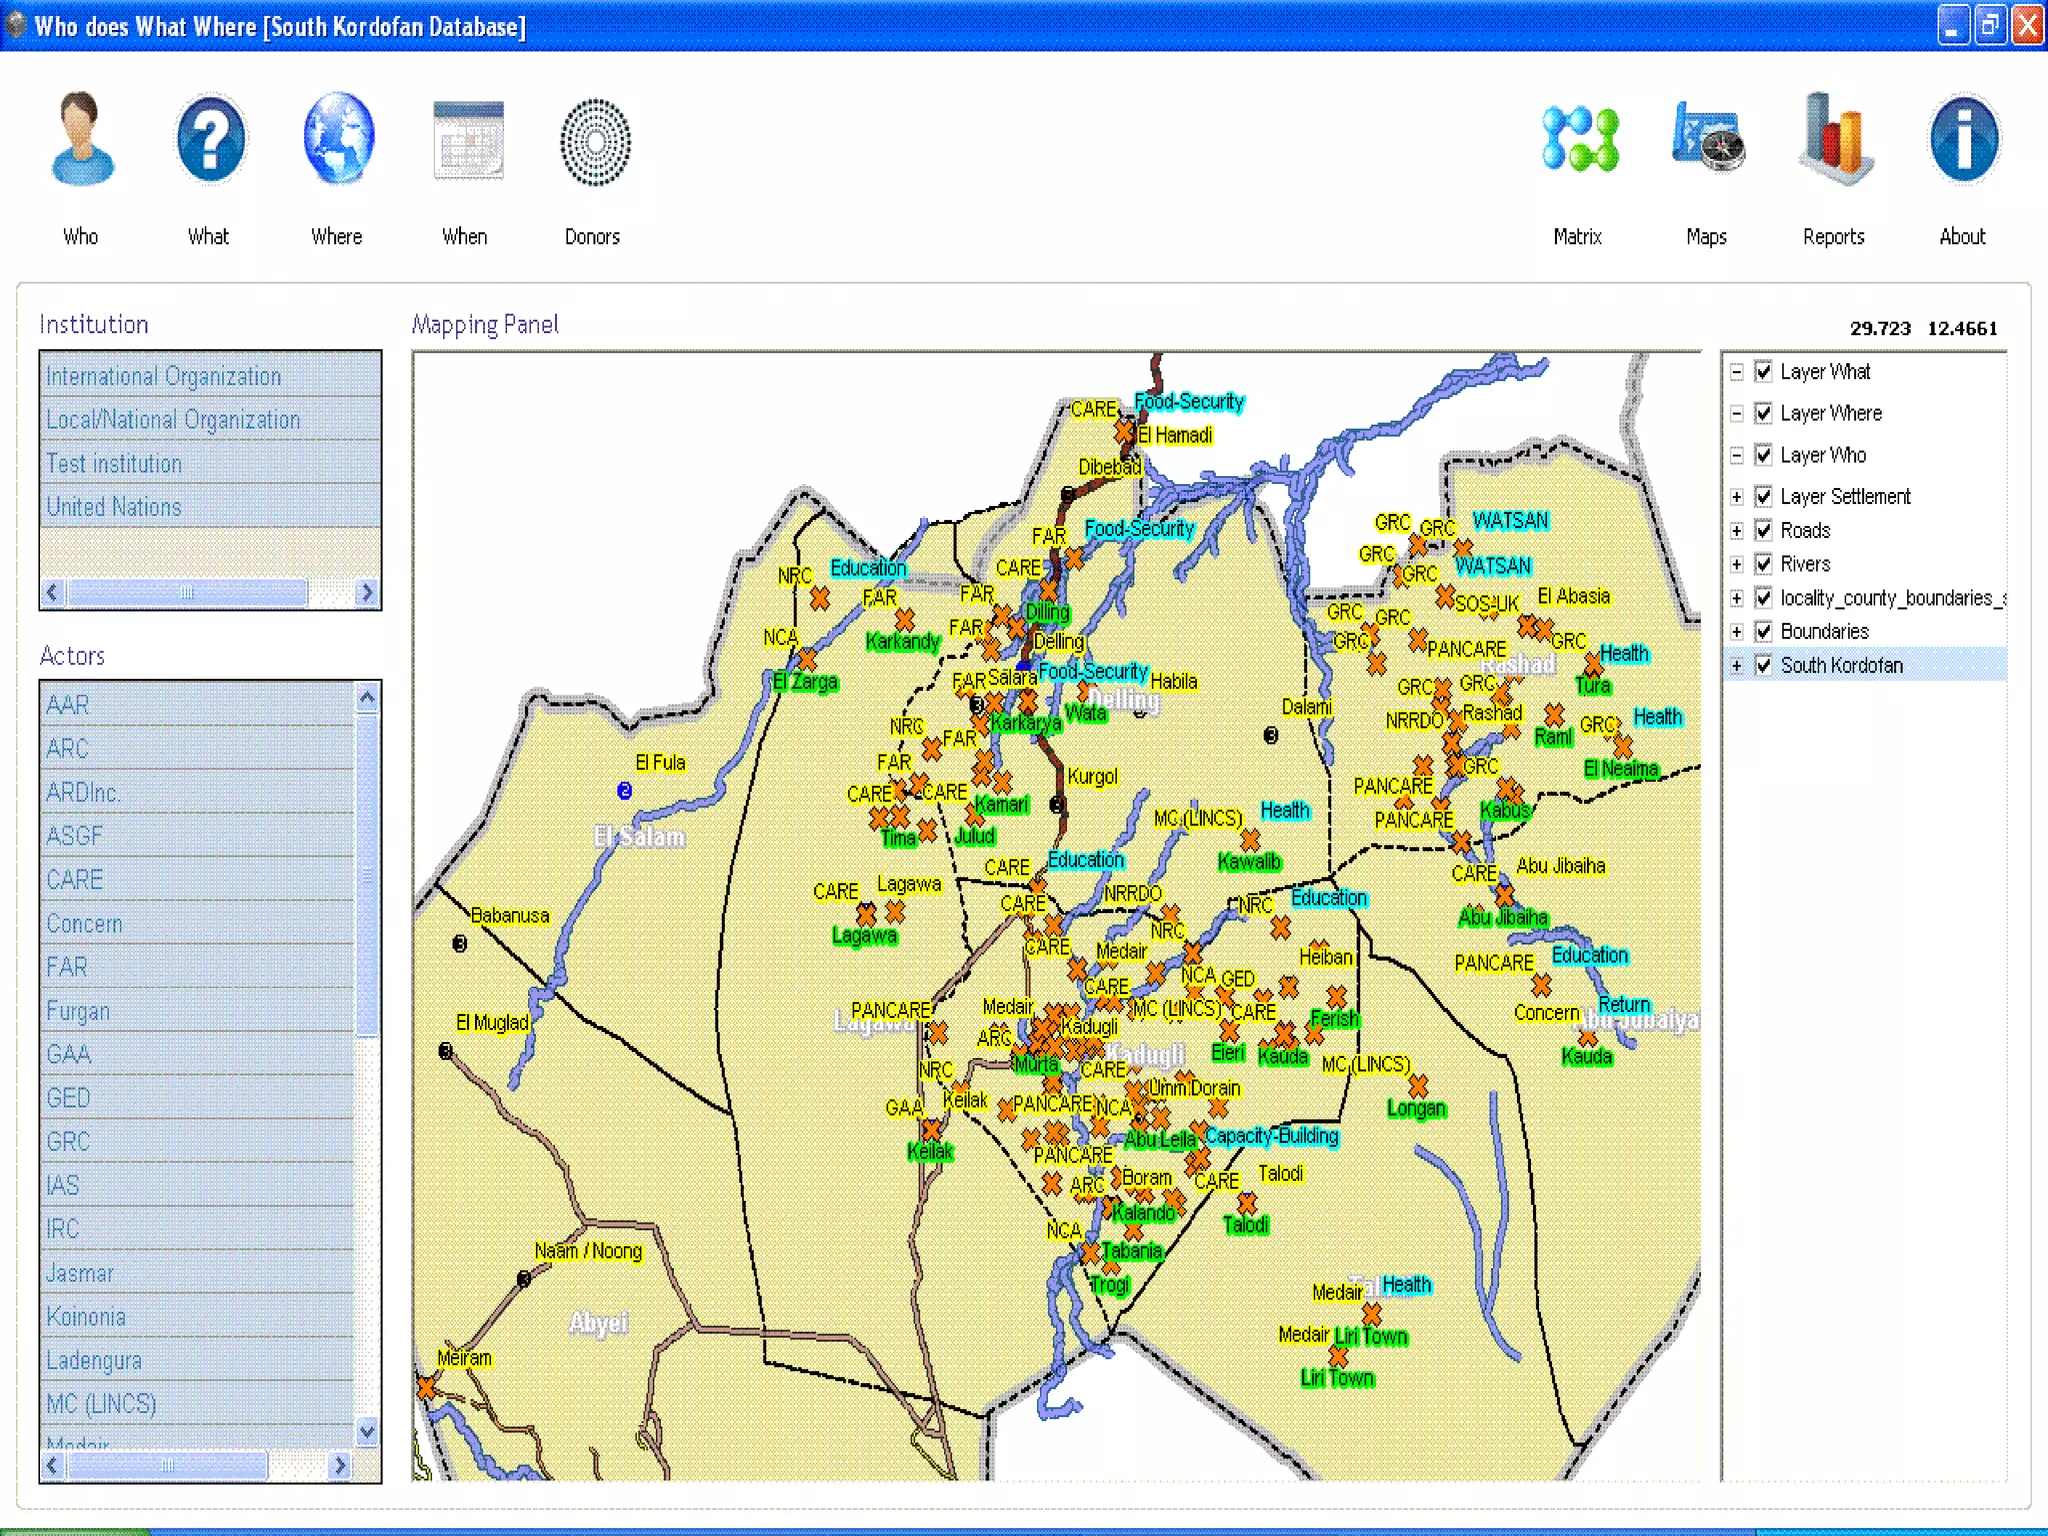The width and height of the screenshot is (2048, 1536).
Task: Choose Concern from the Actors list
Action: click(x=85, y=924)
